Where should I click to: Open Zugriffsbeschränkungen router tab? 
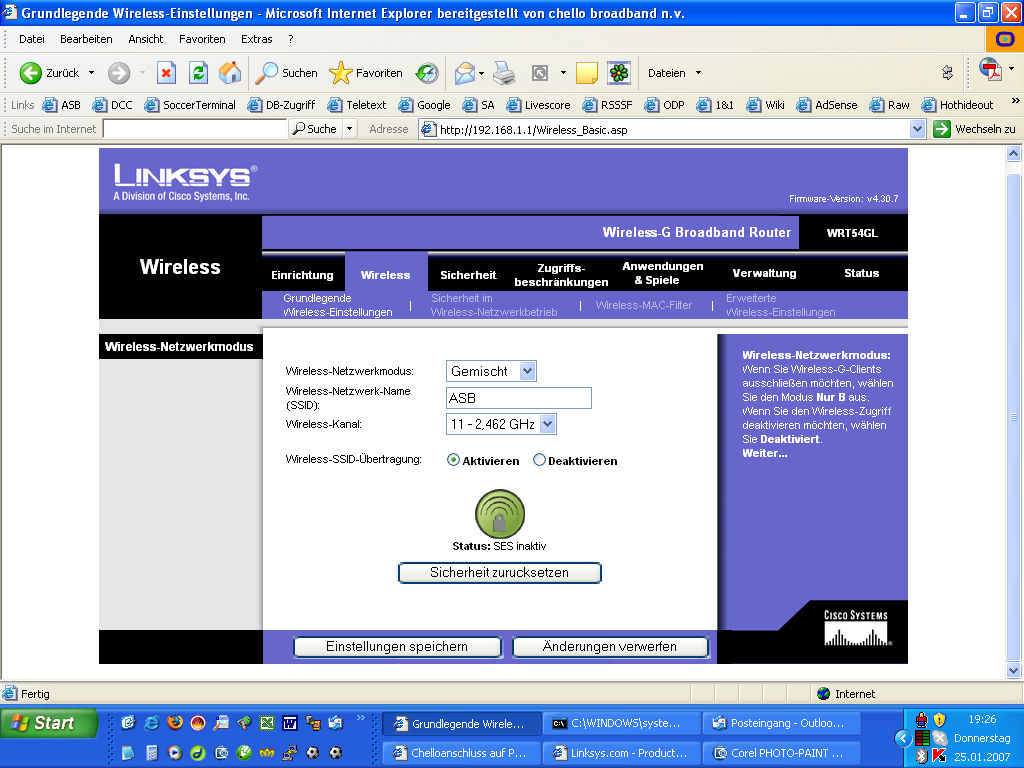pyautogui.click(x=561, y=275)
